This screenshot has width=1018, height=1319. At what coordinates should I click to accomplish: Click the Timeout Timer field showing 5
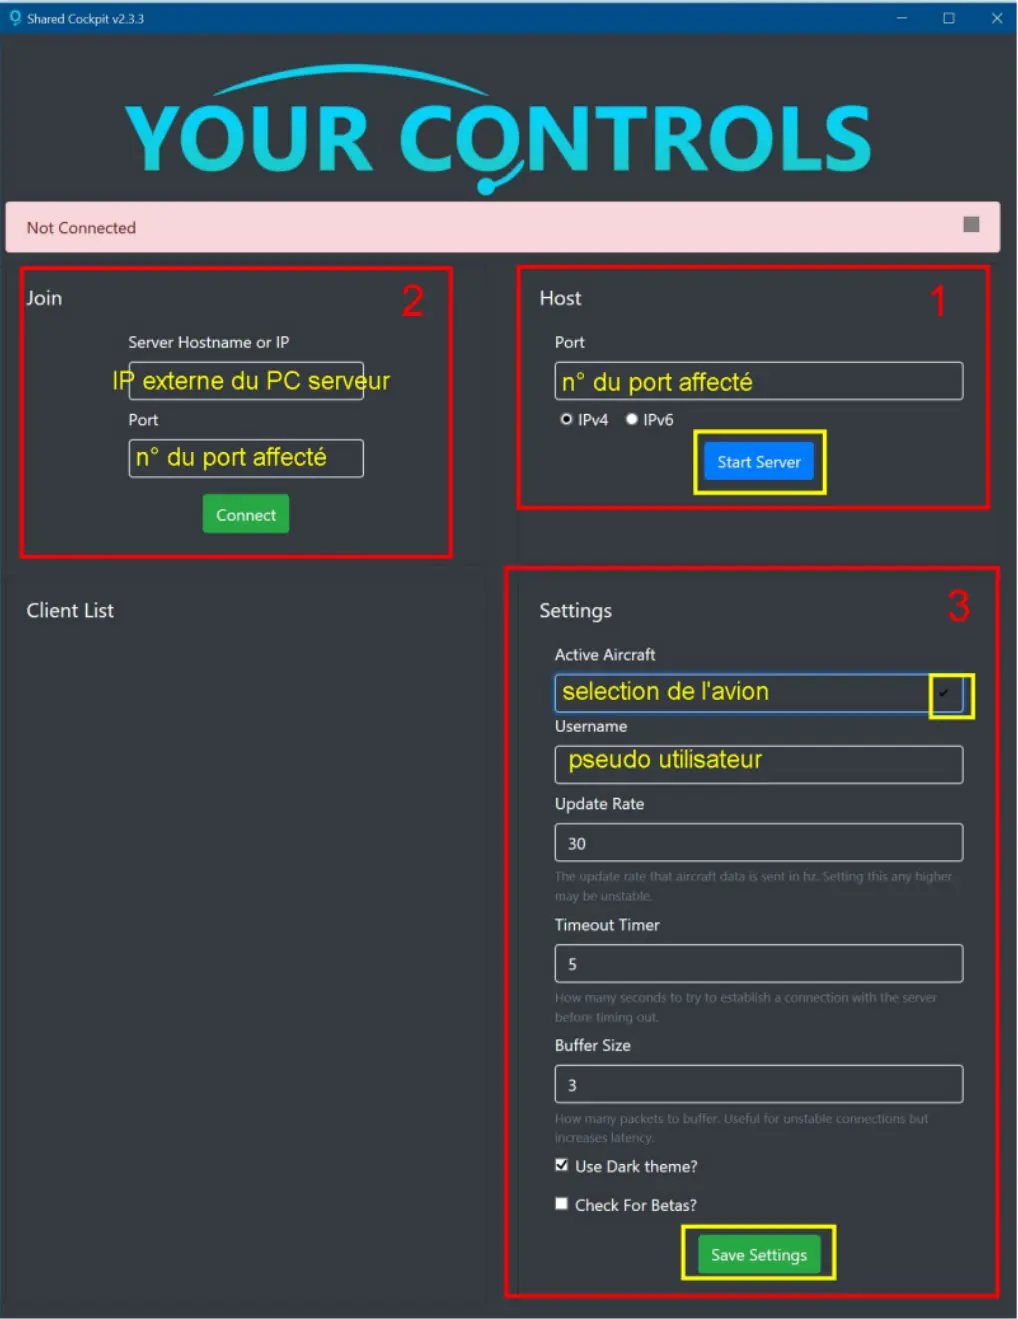click(x=759, y=963)
